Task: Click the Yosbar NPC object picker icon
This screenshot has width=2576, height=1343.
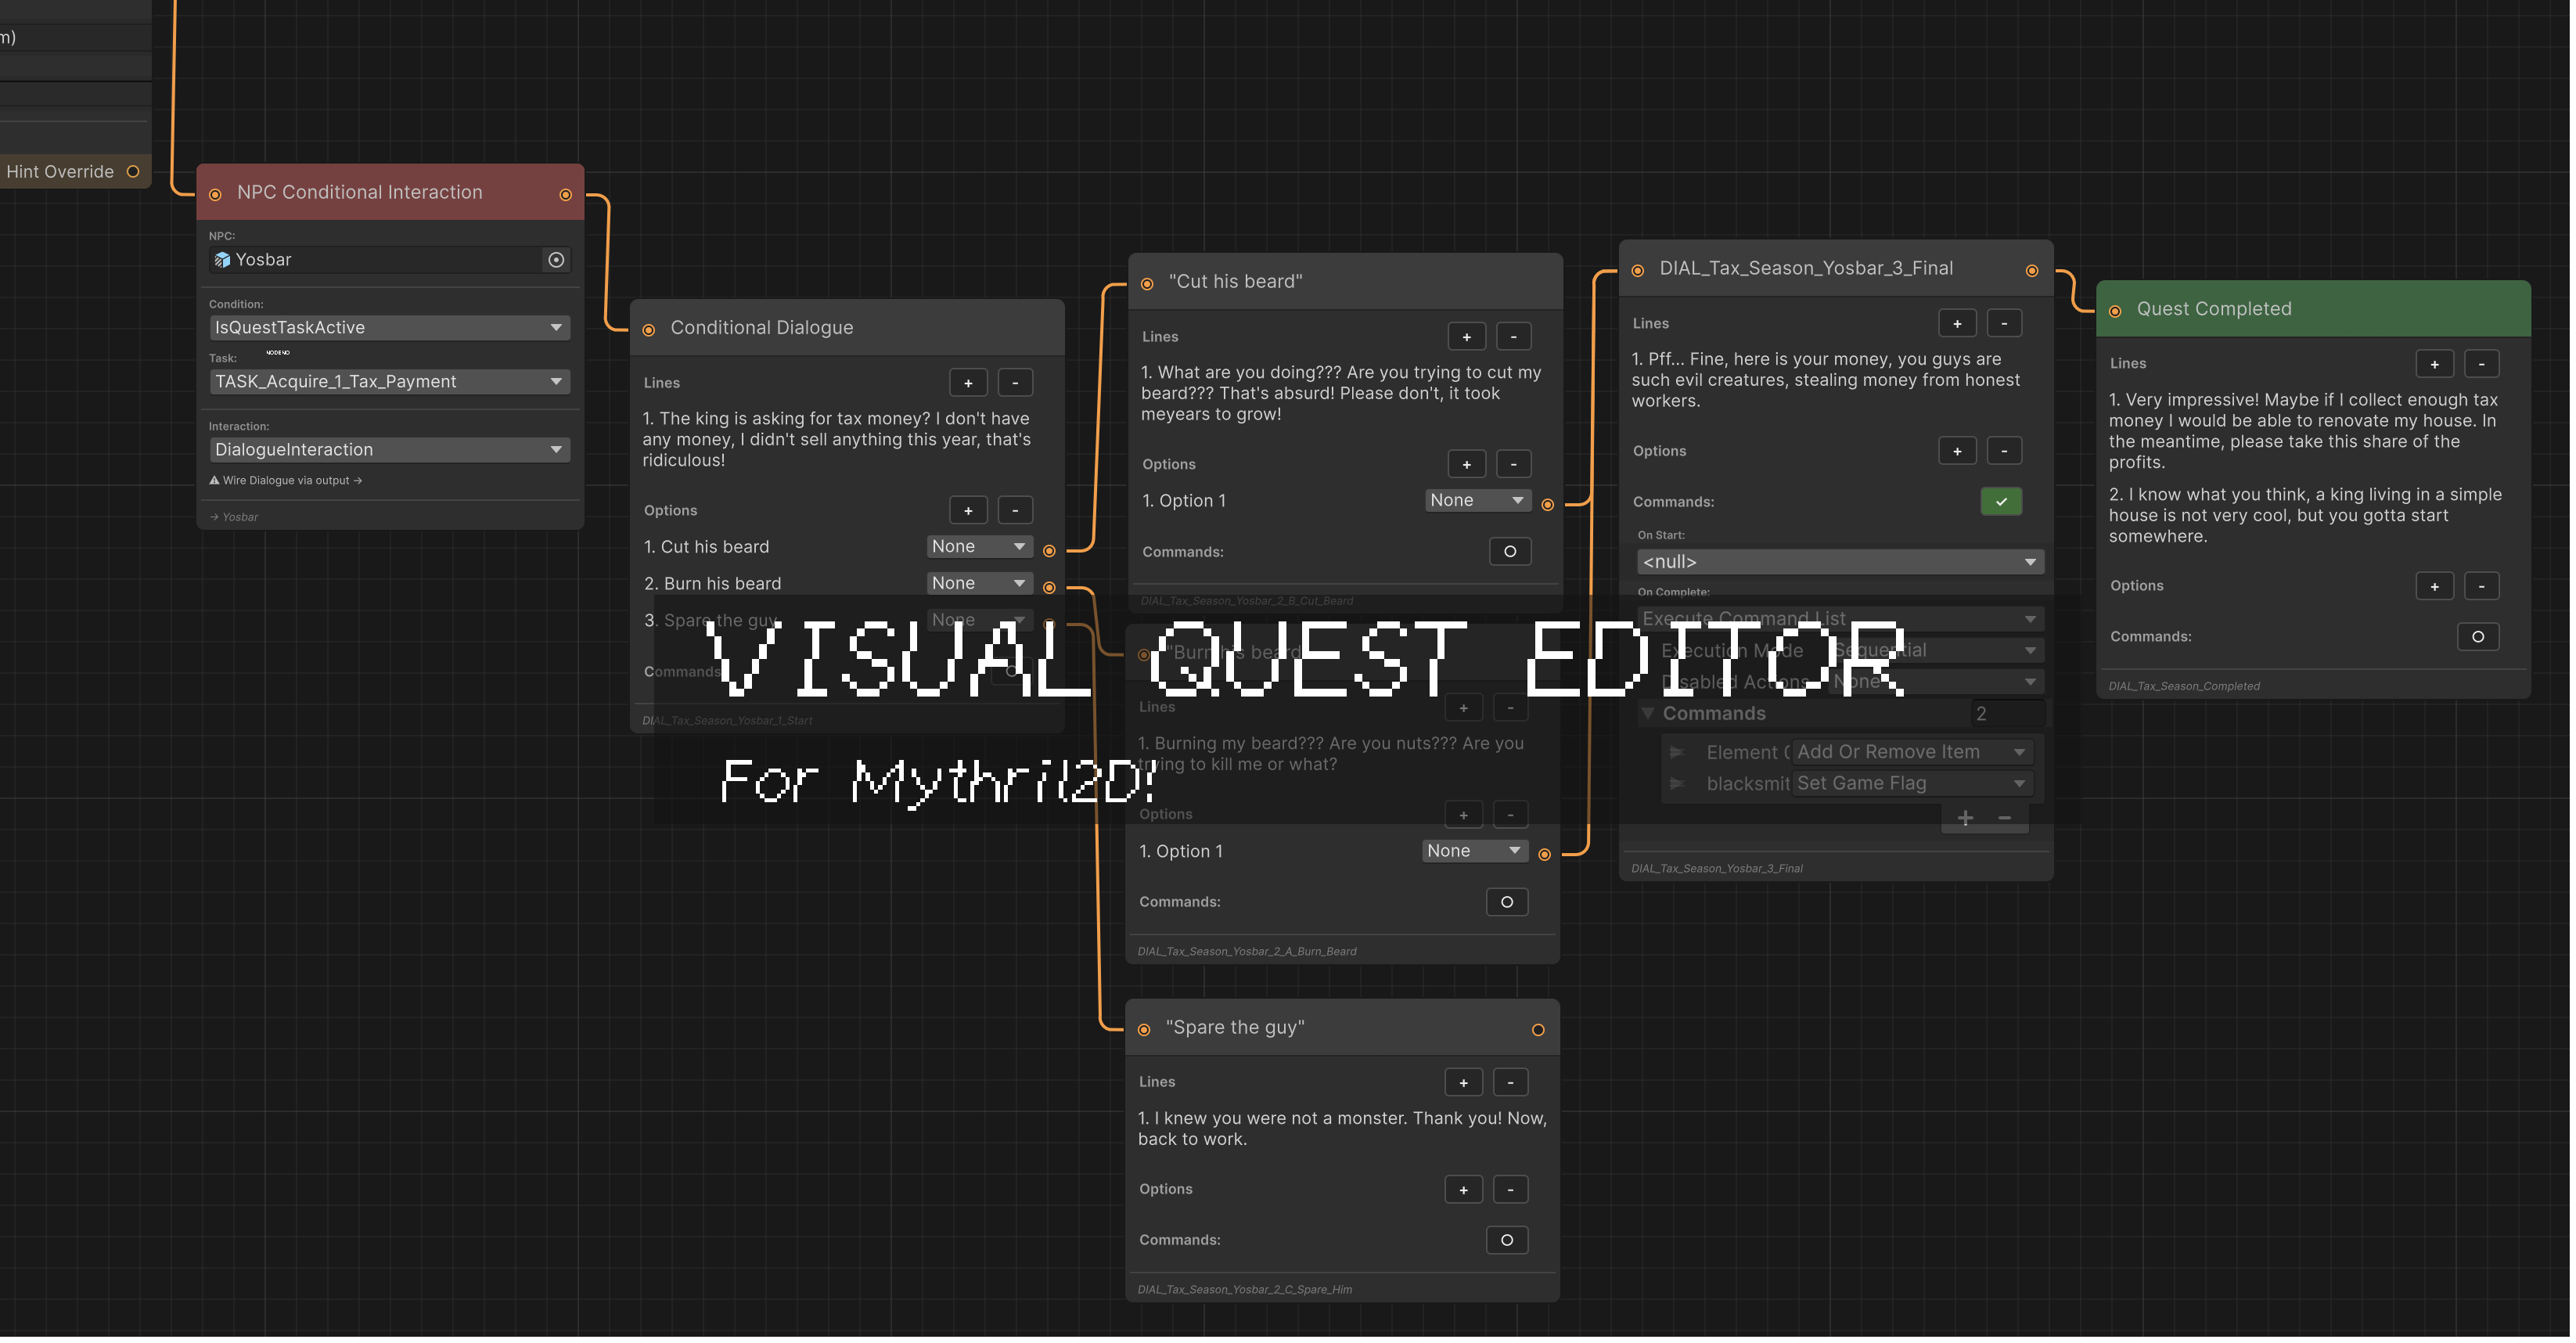Action: pos(556,259)
